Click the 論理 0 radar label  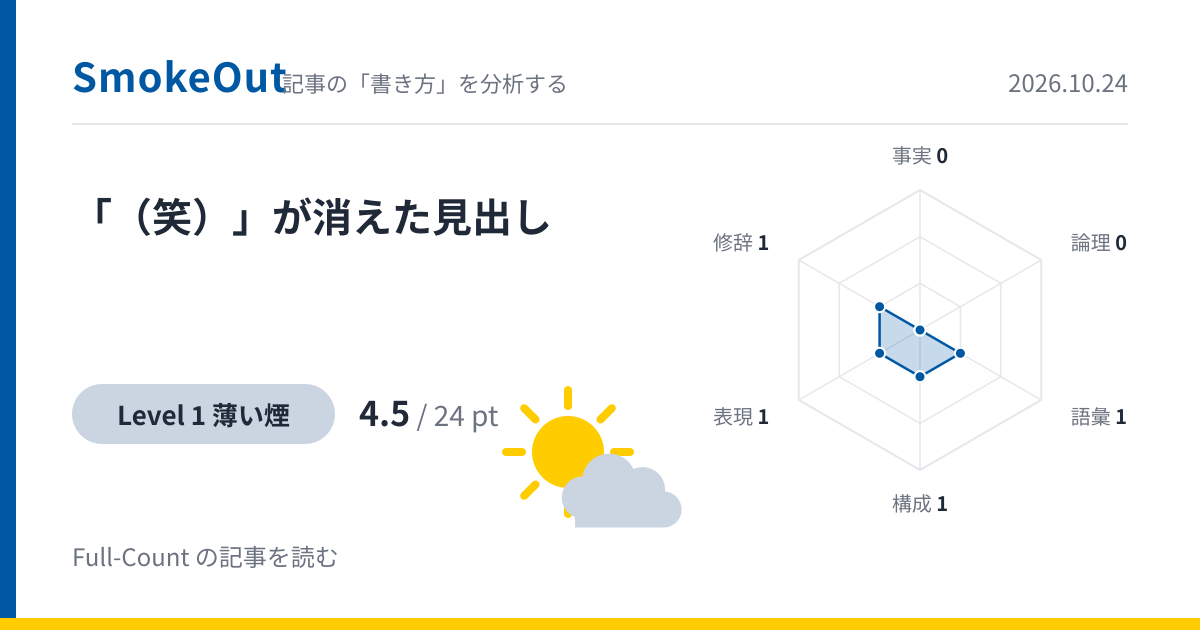(1099, 243)
